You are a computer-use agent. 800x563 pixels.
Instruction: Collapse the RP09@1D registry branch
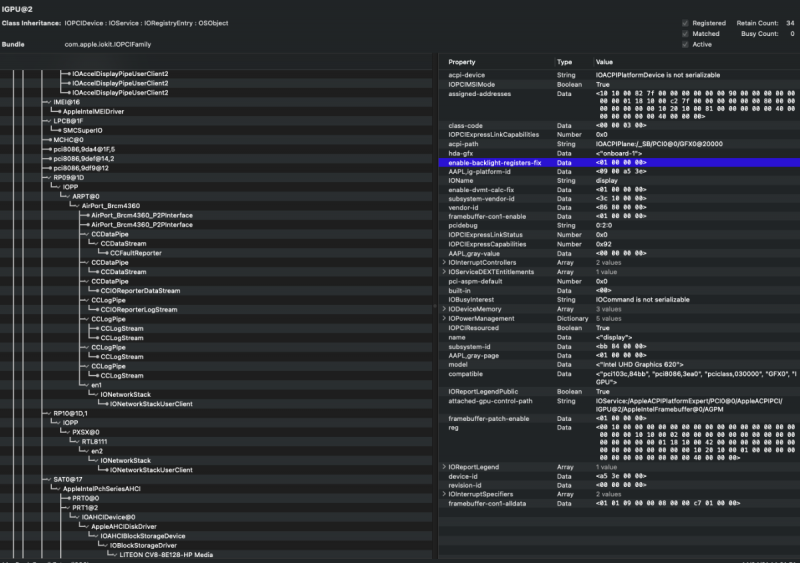point(50,177)
